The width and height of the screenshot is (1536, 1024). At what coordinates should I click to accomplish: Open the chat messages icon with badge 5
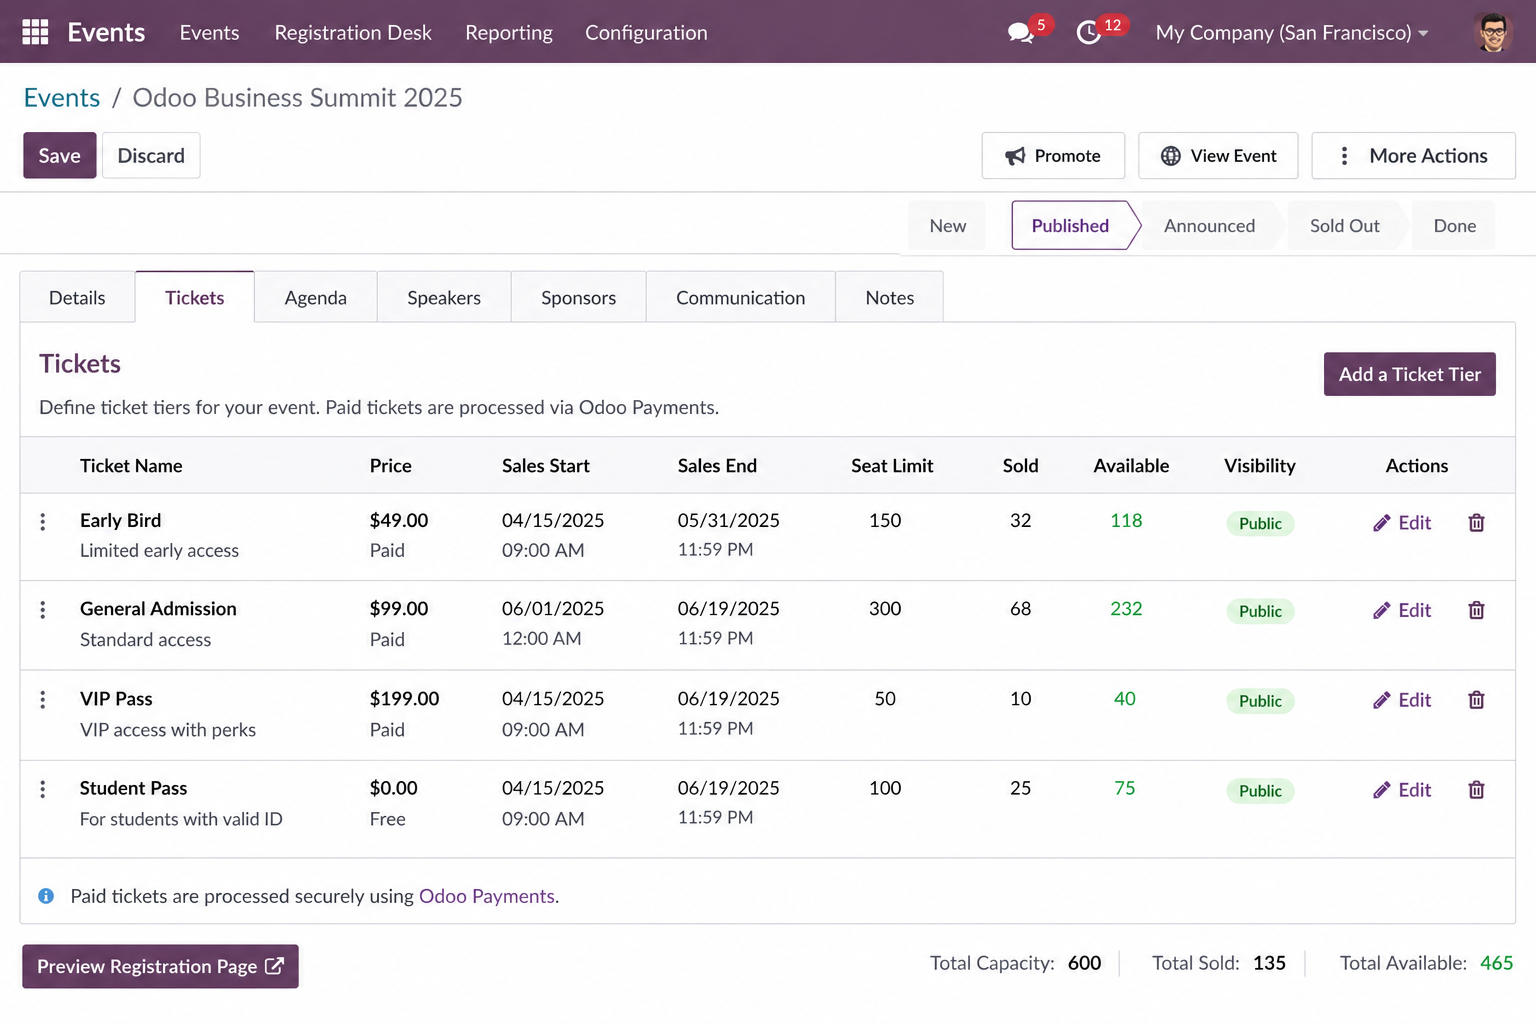[x=1021, y=33]
